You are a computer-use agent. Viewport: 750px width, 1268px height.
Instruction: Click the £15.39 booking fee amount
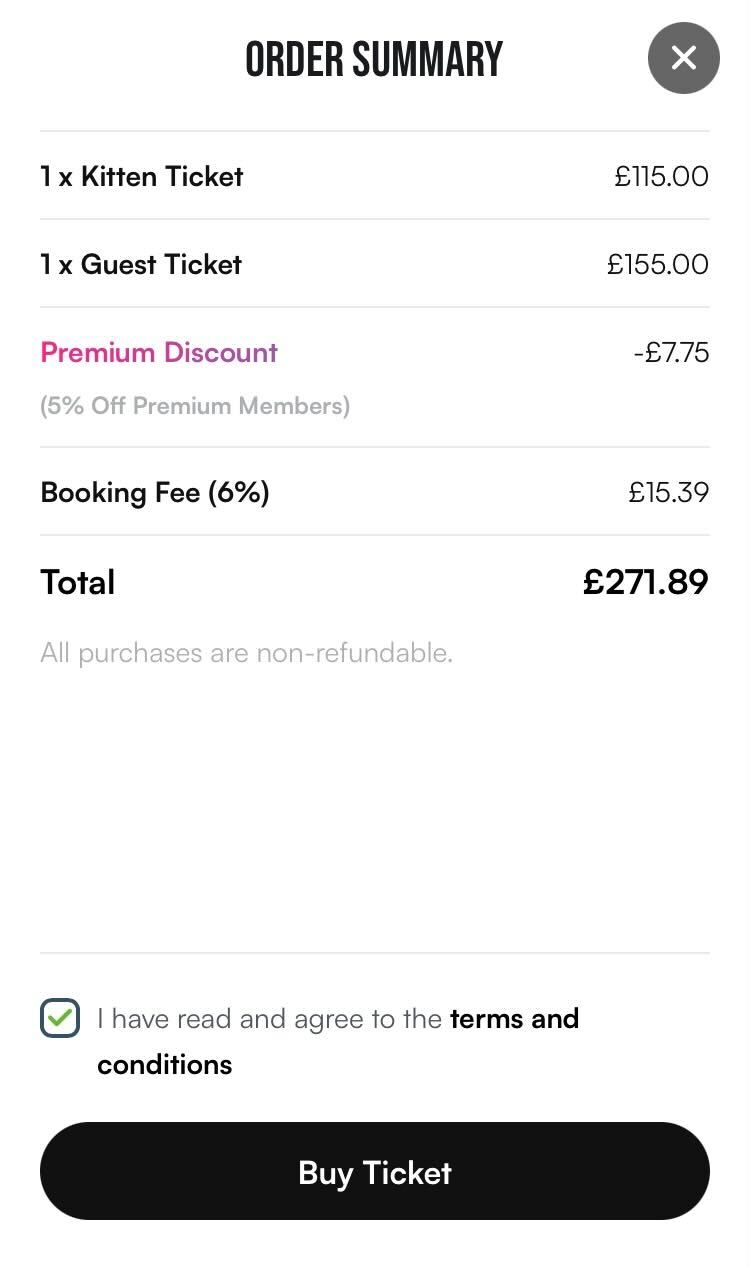pyautogui.click(x=668, y=492)
